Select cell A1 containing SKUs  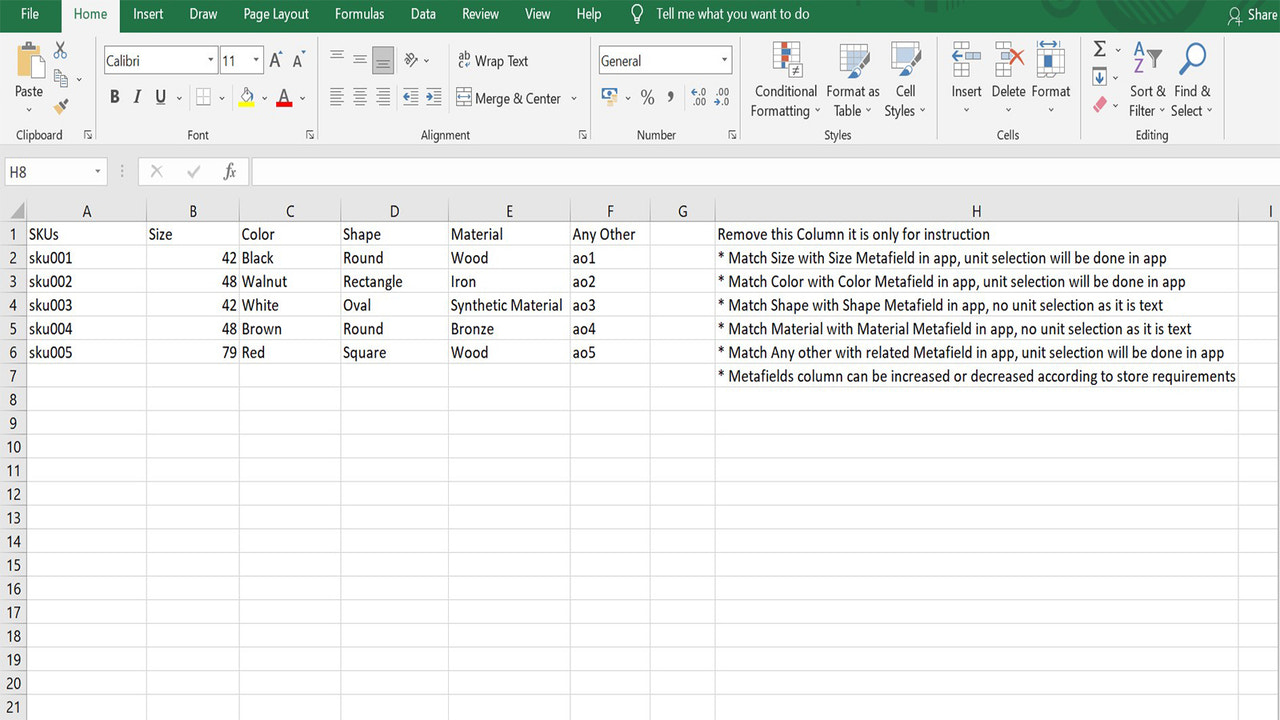point(86,233)
